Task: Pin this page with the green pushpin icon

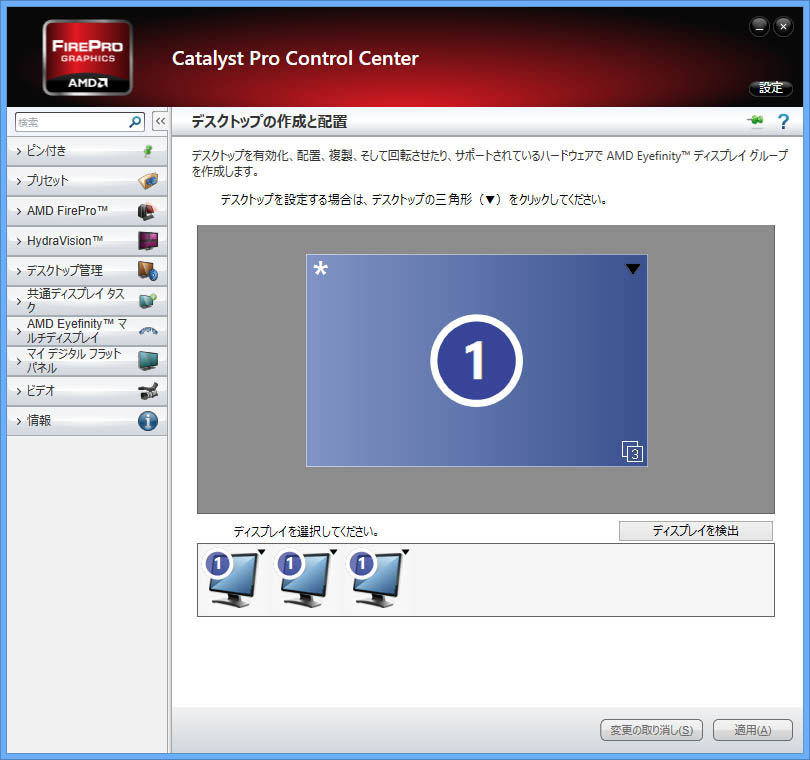Action: [755, 121]
